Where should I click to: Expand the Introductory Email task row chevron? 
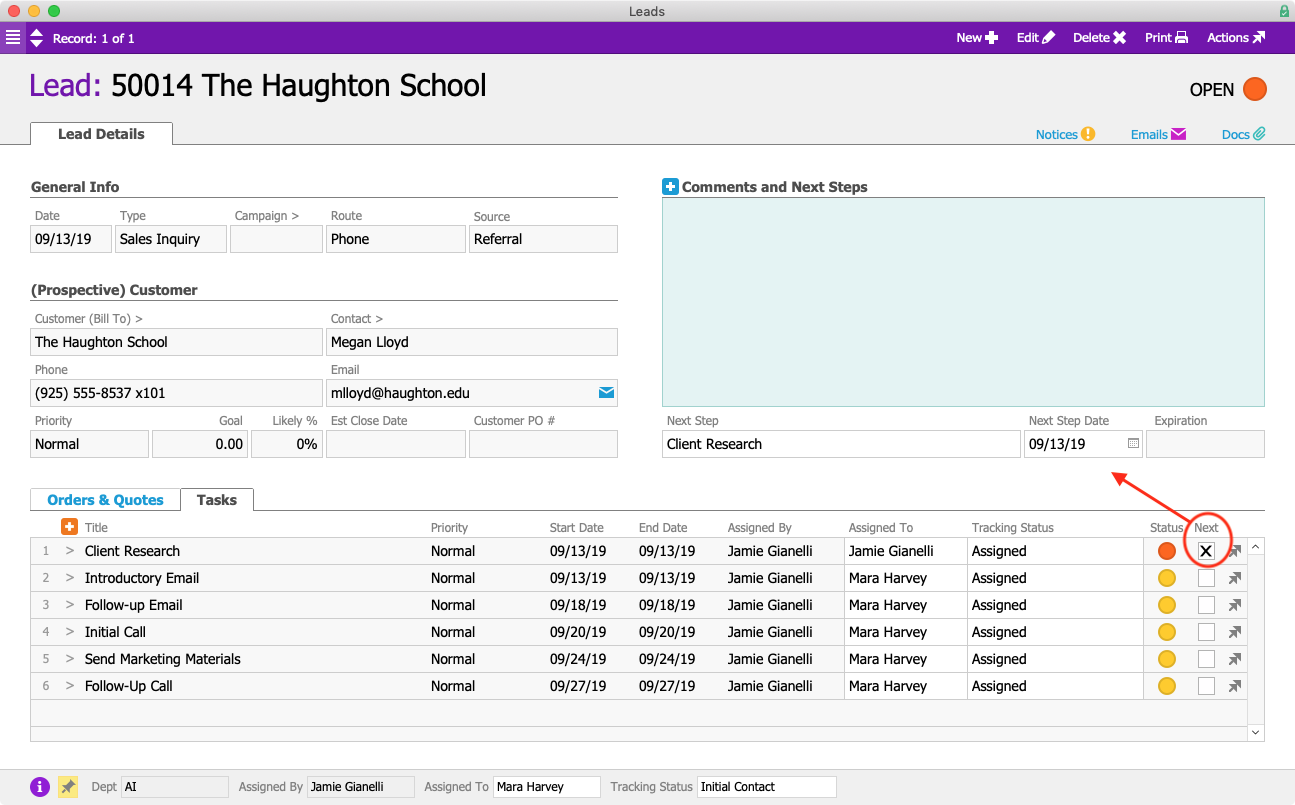70,578
